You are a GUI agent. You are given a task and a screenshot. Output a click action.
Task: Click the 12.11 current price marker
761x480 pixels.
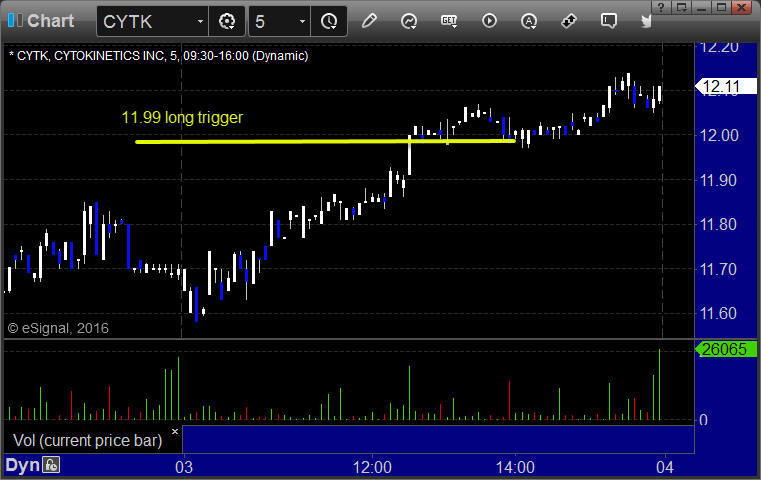click(726, 86)
